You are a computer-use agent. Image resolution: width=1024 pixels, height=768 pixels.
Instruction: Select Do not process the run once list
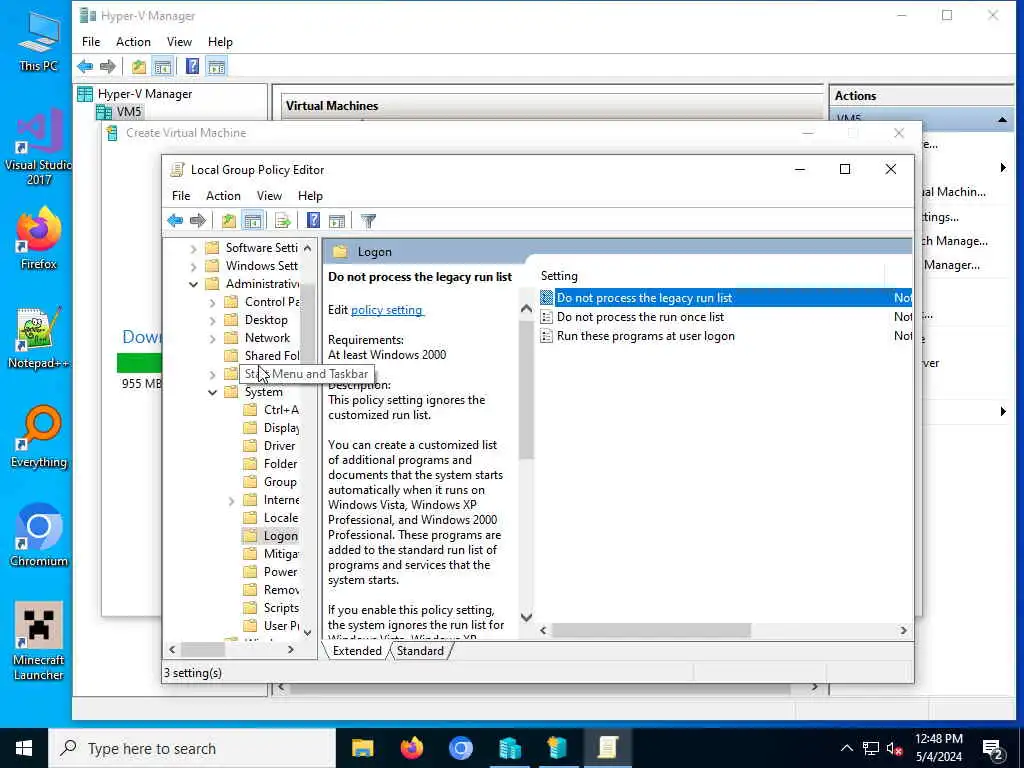pos(640,317)
